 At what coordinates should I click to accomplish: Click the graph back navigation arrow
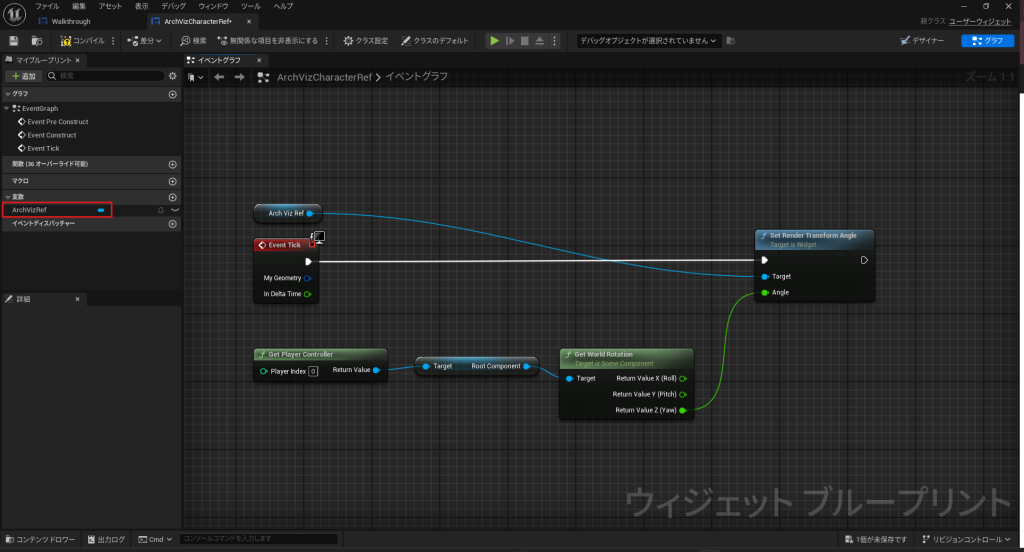[x=219, y=77]
